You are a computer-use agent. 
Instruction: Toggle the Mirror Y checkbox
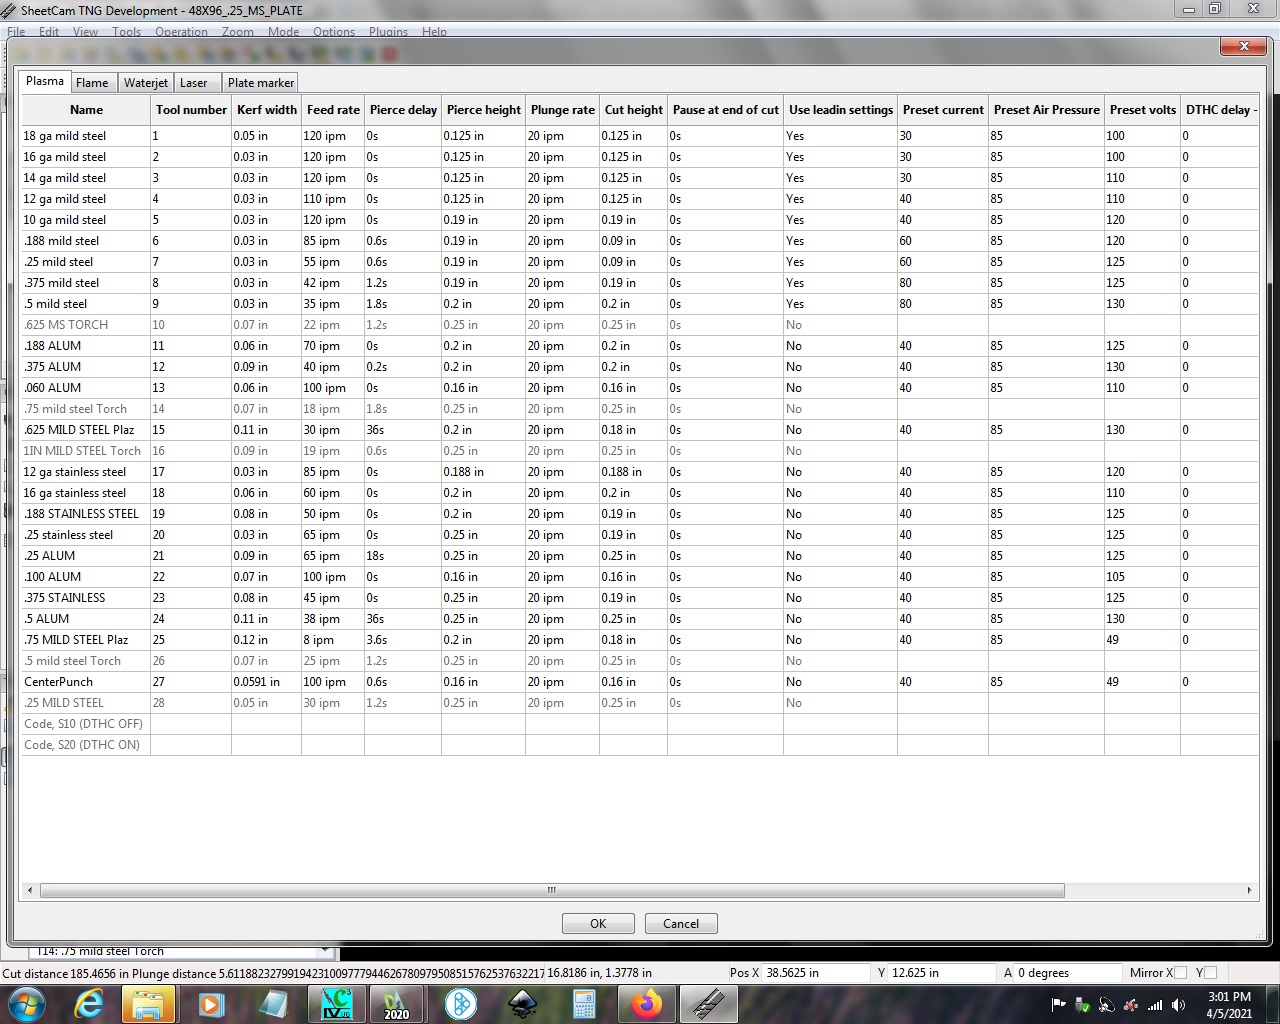[1211, 973]
